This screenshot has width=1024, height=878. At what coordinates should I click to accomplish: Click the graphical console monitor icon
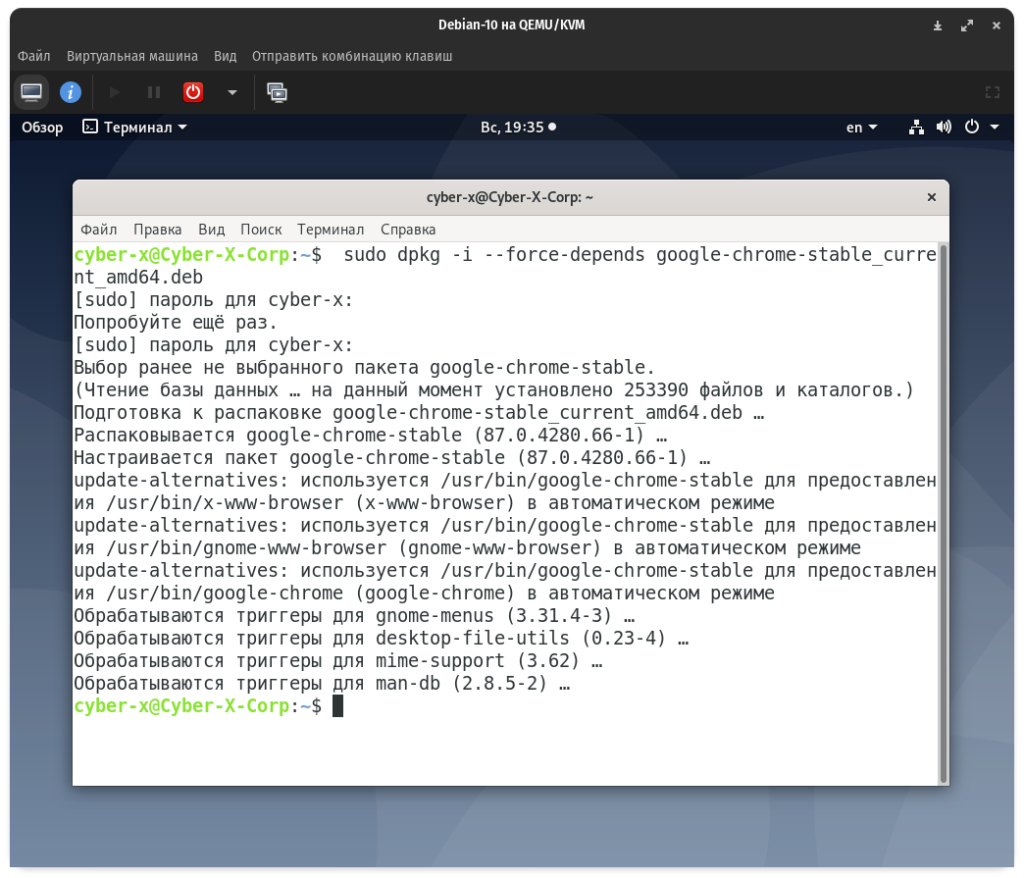coord(32,92)
